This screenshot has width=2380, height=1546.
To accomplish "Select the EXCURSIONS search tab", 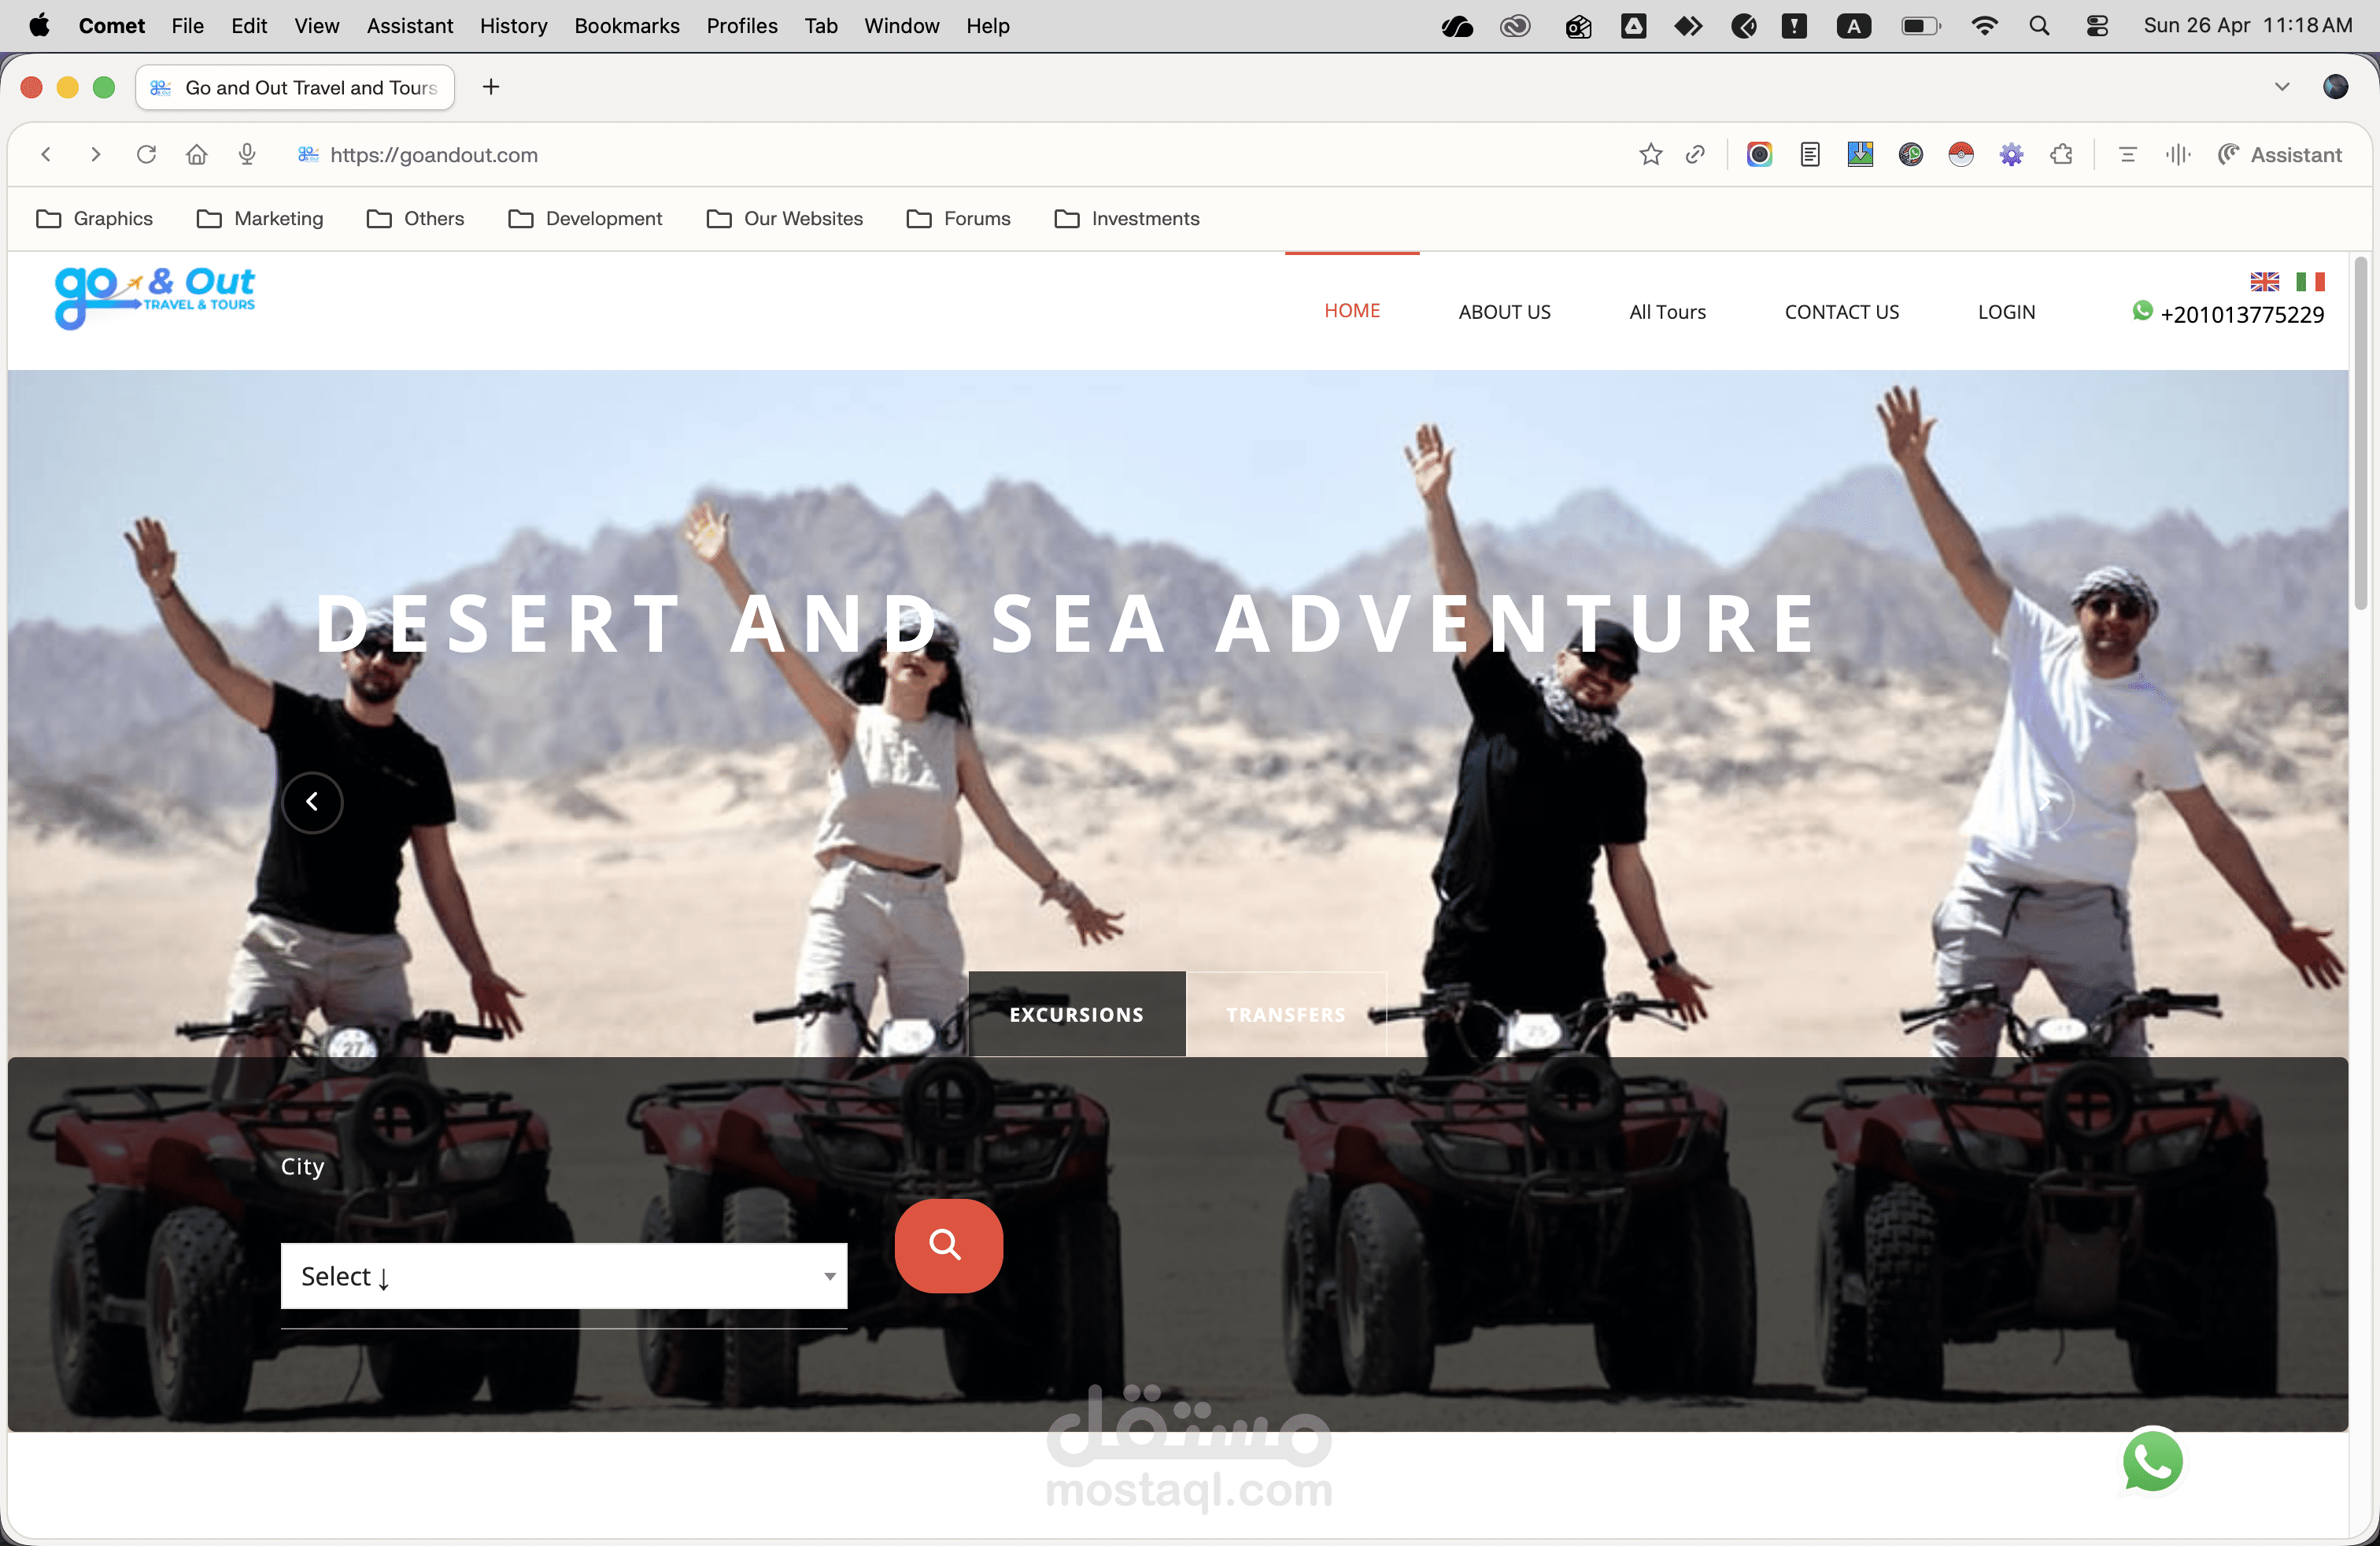I will (x=1077, y=1014).
